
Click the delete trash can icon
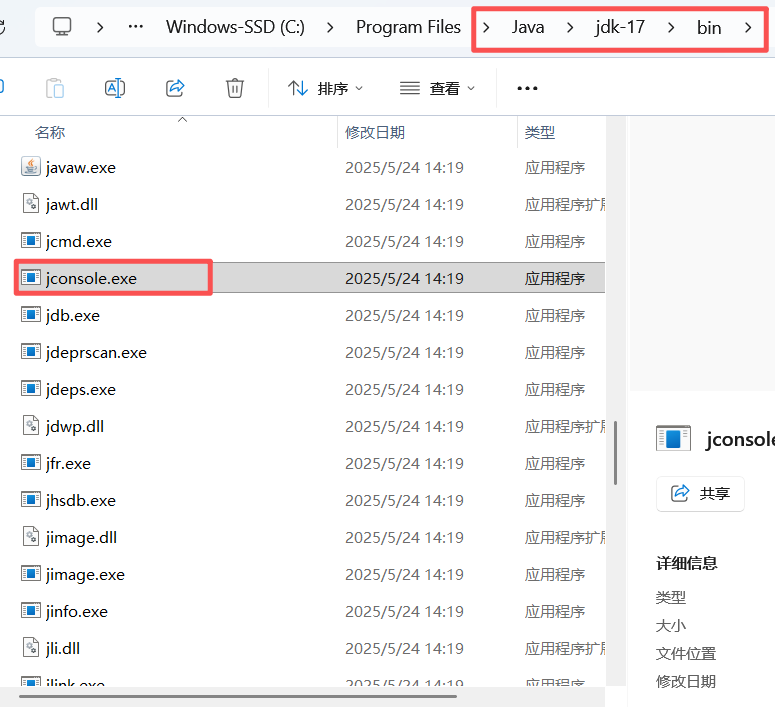pyautogui.click(x=235, y=88)
